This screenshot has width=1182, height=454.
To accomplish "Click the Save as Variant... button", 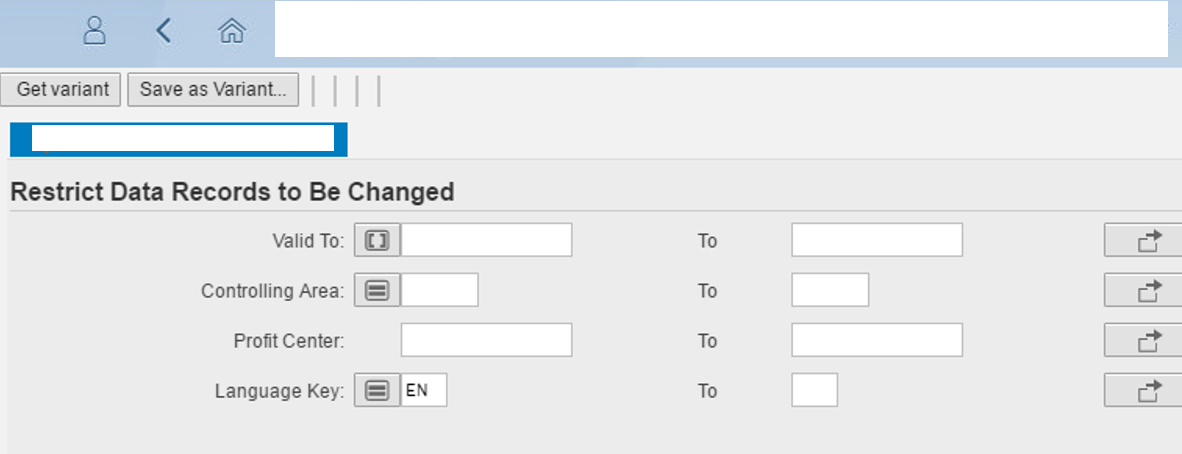I will click(x=213, y=90).
